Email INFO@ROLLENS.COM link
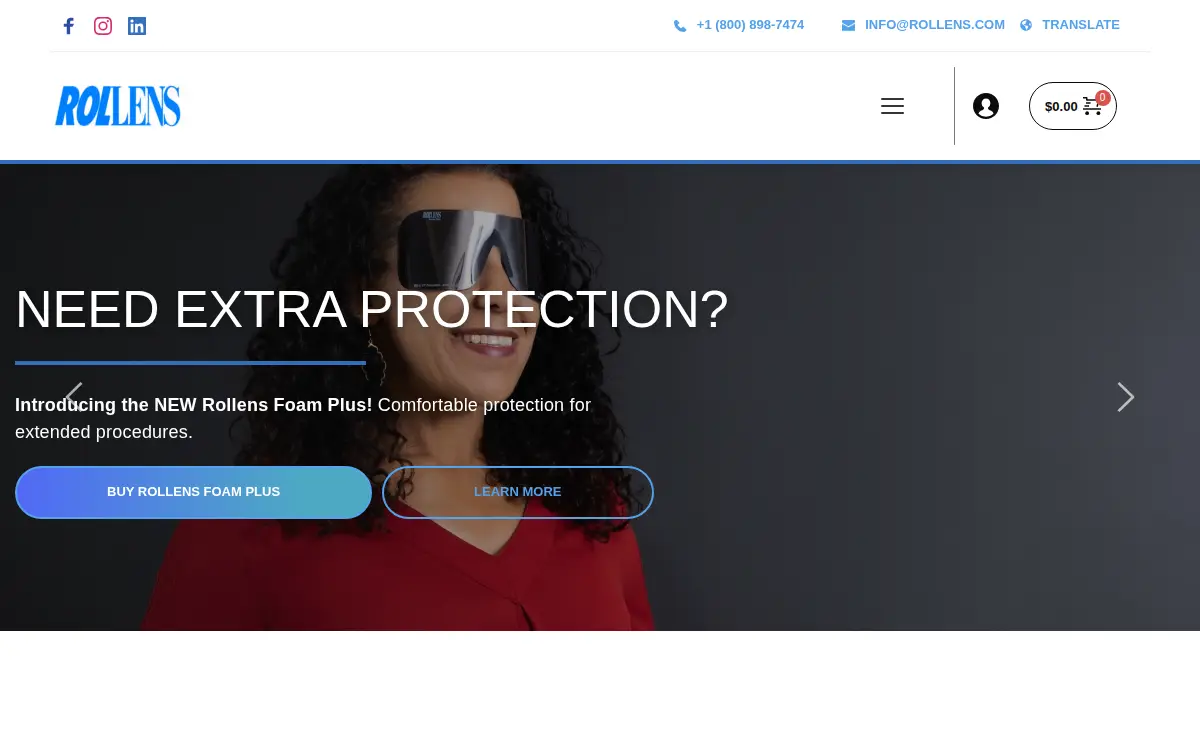Viewport: 1200px width, 750px height. pyautogui.click(x=935, y=25)
